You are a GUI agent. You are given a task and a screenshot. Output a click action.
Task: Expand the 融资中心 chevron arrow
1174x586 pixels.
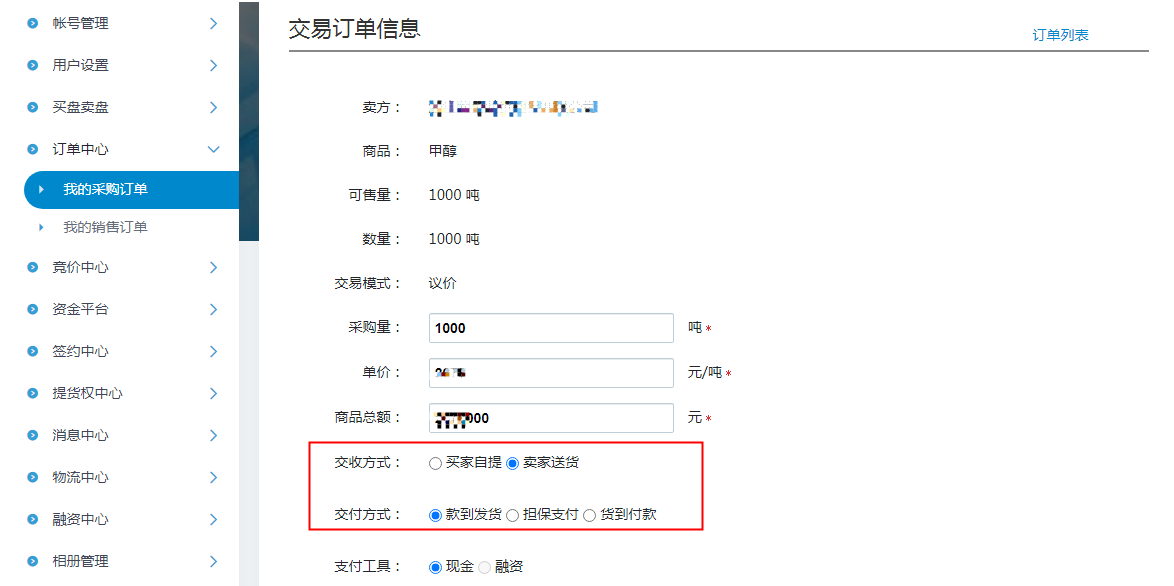pyautogui.click(x=213, y=519)
